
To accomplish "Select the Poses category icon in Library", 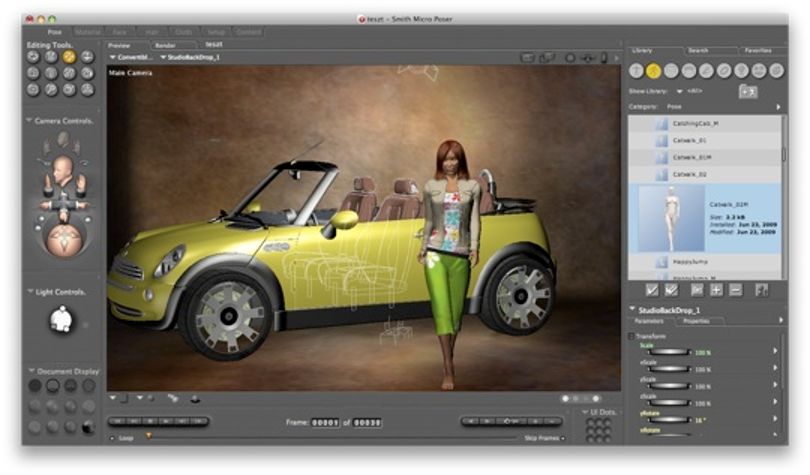I will coord(653,71).
